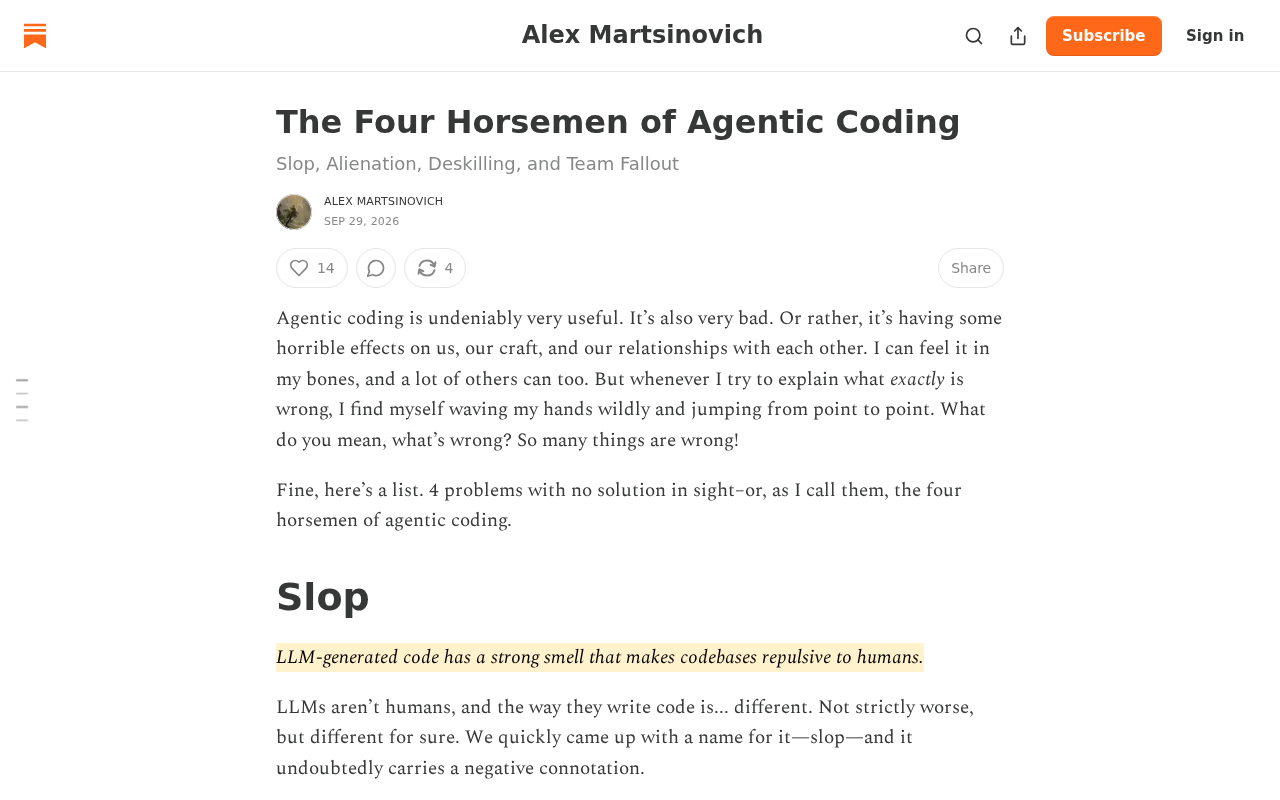Screen dimensions: 1280x800
Task: Click the ALEX MARTSINOVICH author byline
Action: pyautogui.click(x=383, y=201)
